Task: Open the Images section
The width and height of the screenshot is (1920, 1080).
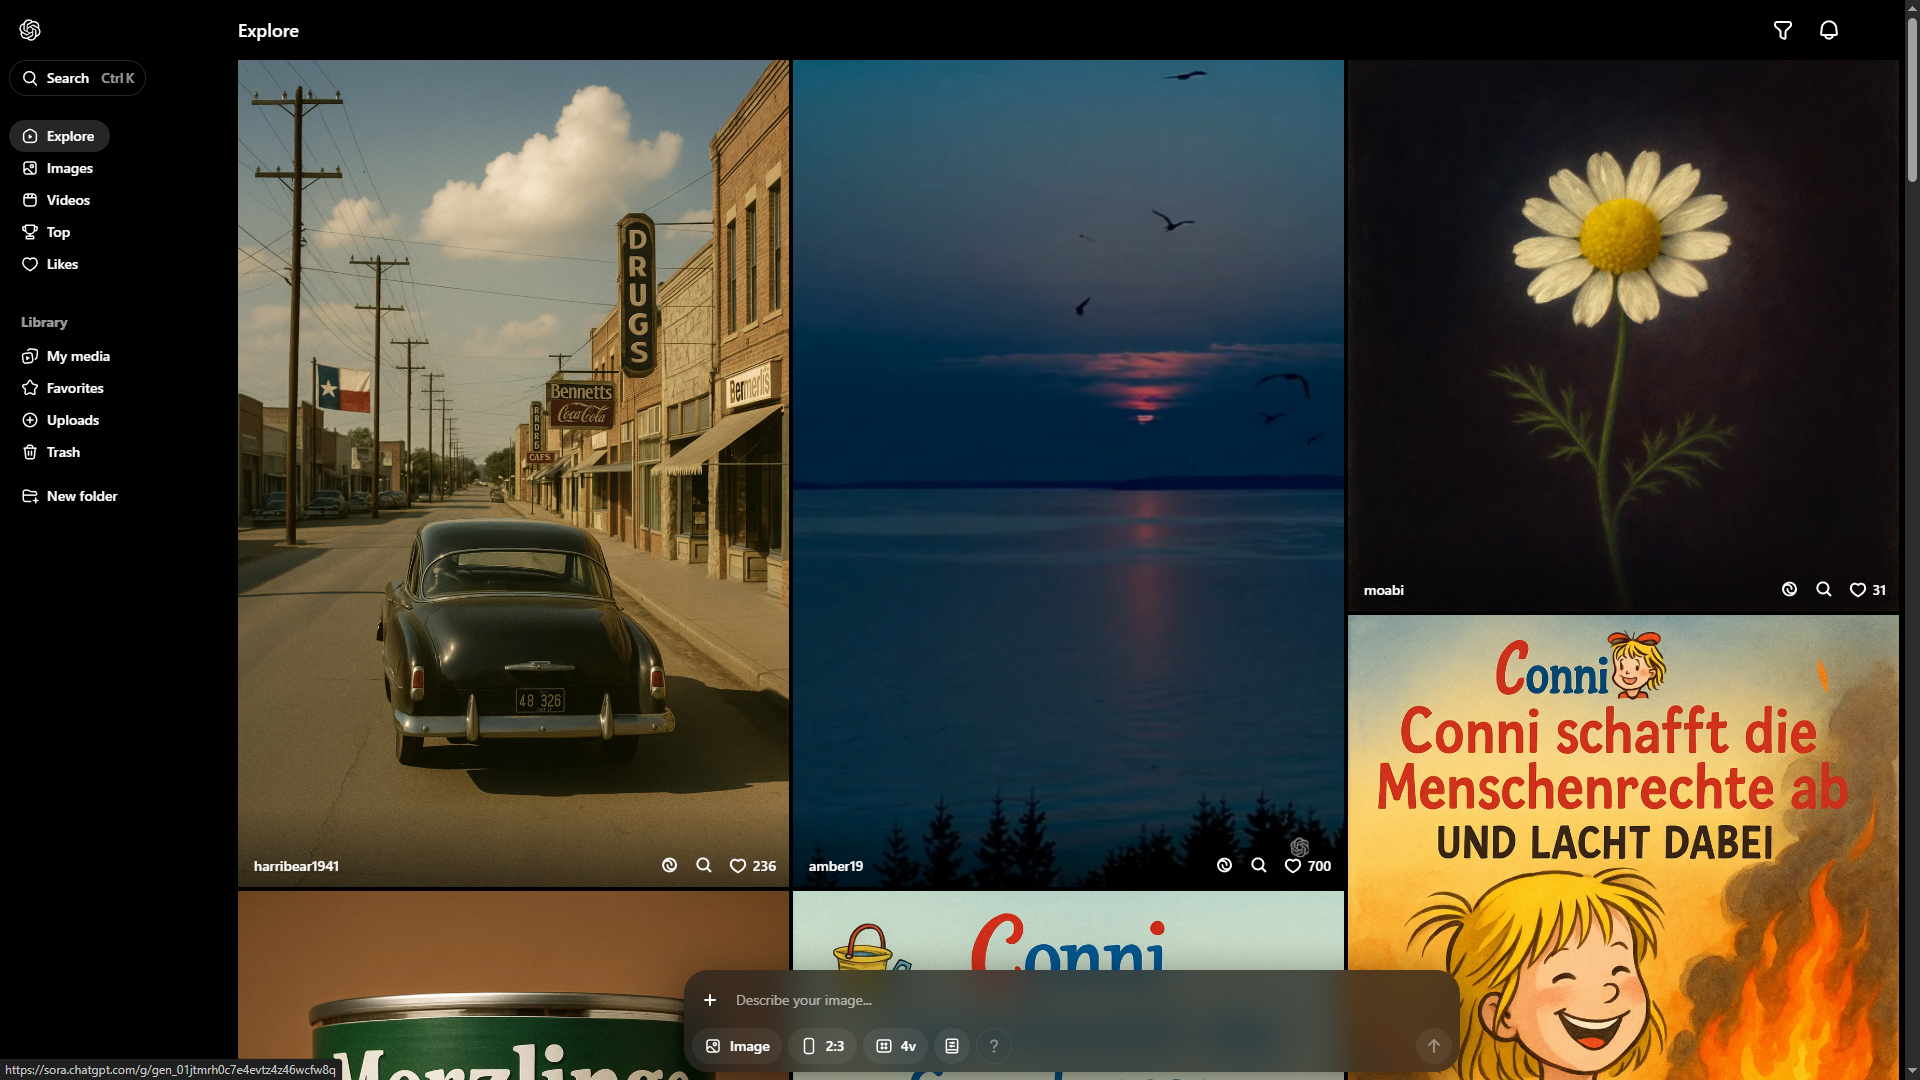Action: pos(58,168)
